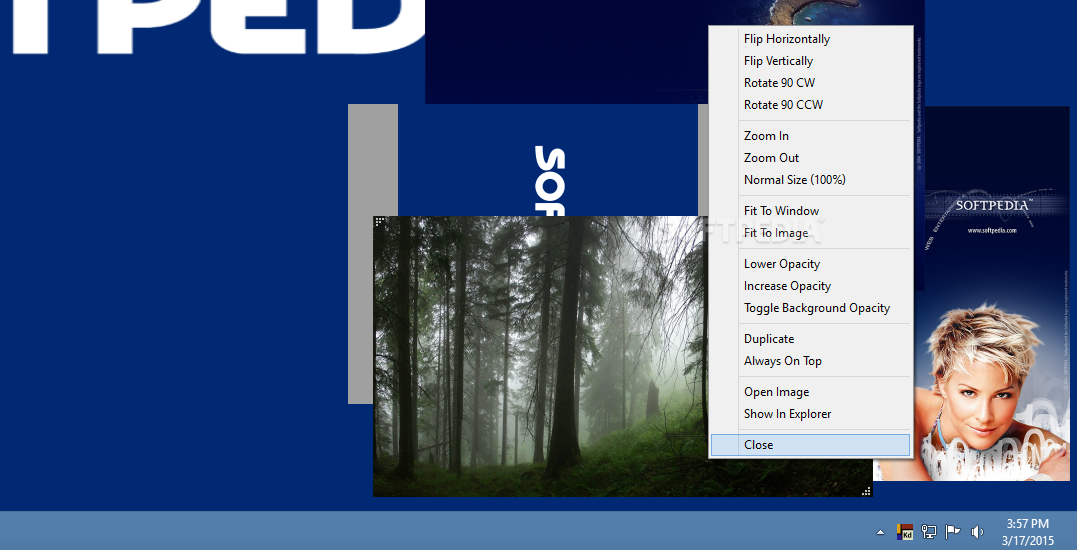Choose Duplicate from the menu
The height and width of the screenshot is (550, 1077).
(810, 339)
